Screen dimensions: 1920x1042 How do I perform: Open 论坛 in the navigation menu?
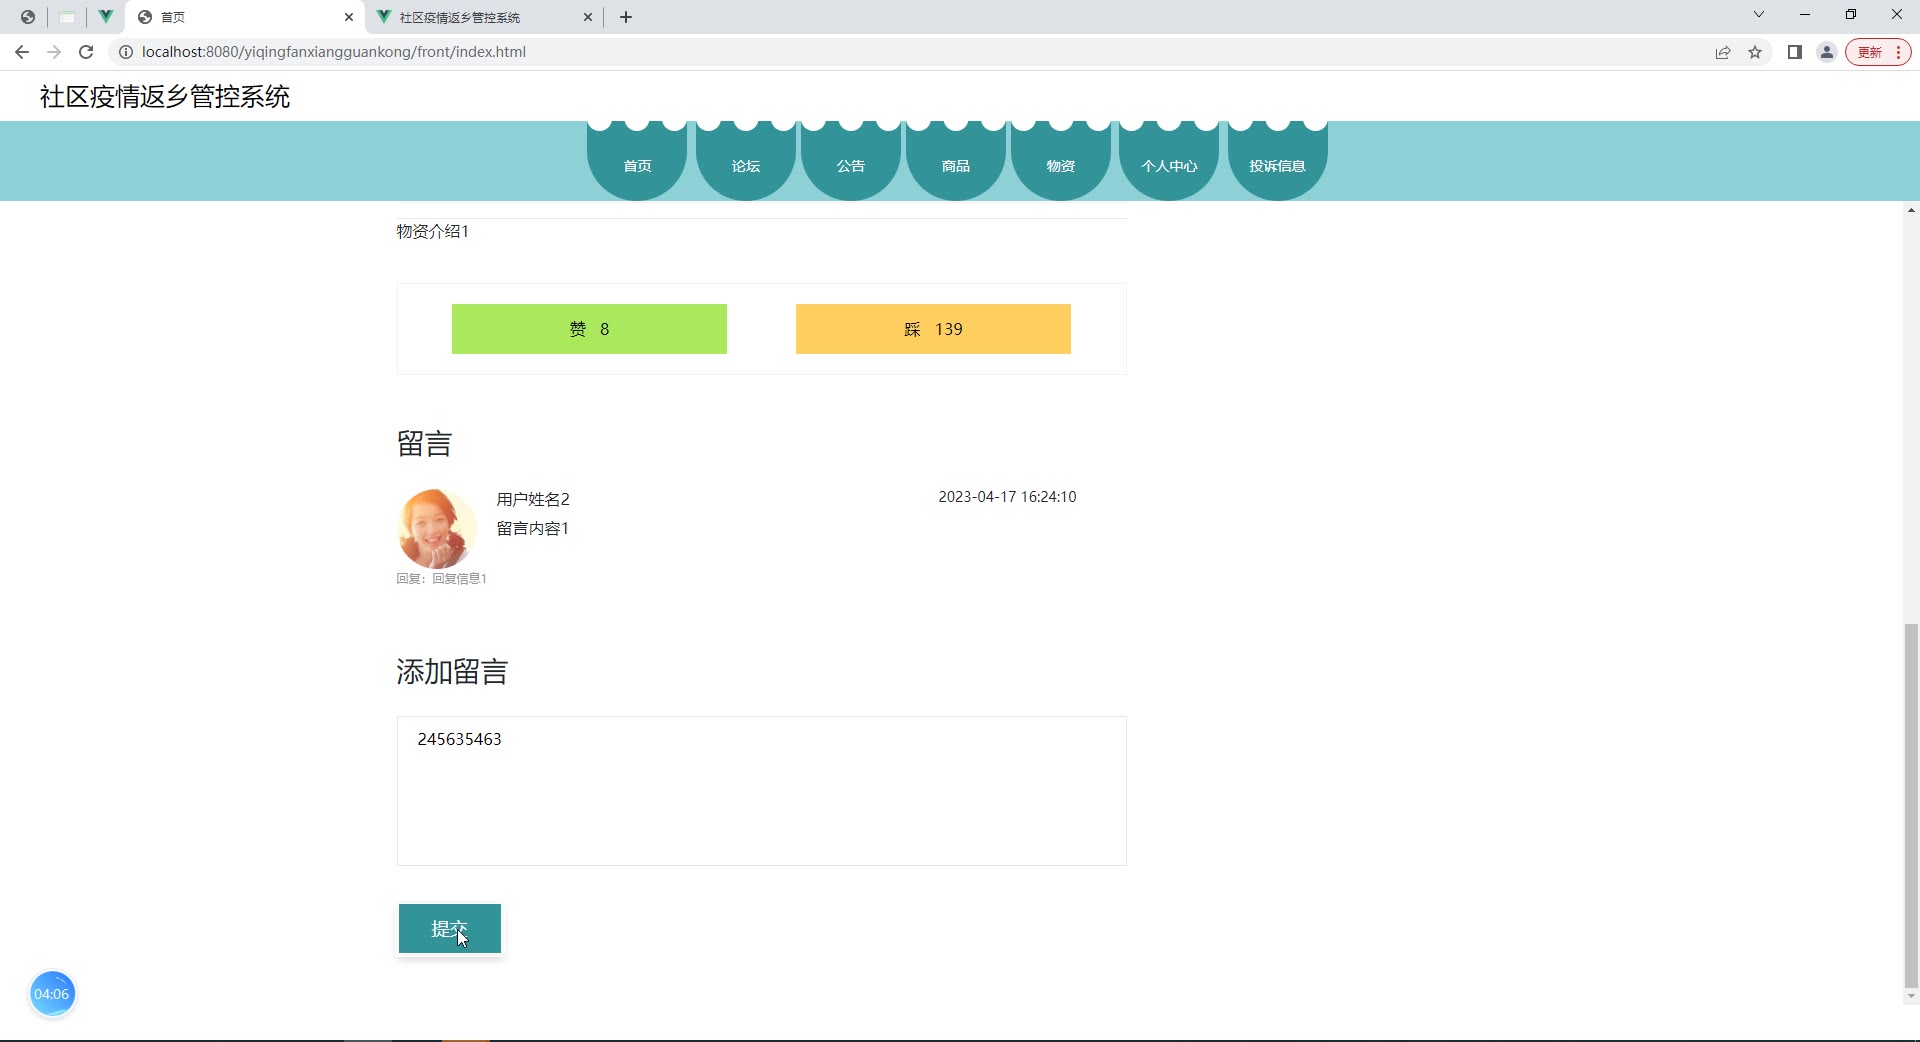(746, 162)
